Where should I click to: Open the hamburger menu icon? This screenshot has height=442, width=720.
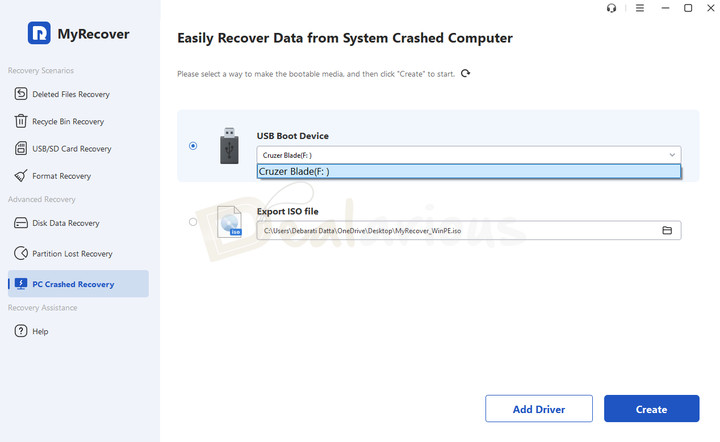[640, 8]
